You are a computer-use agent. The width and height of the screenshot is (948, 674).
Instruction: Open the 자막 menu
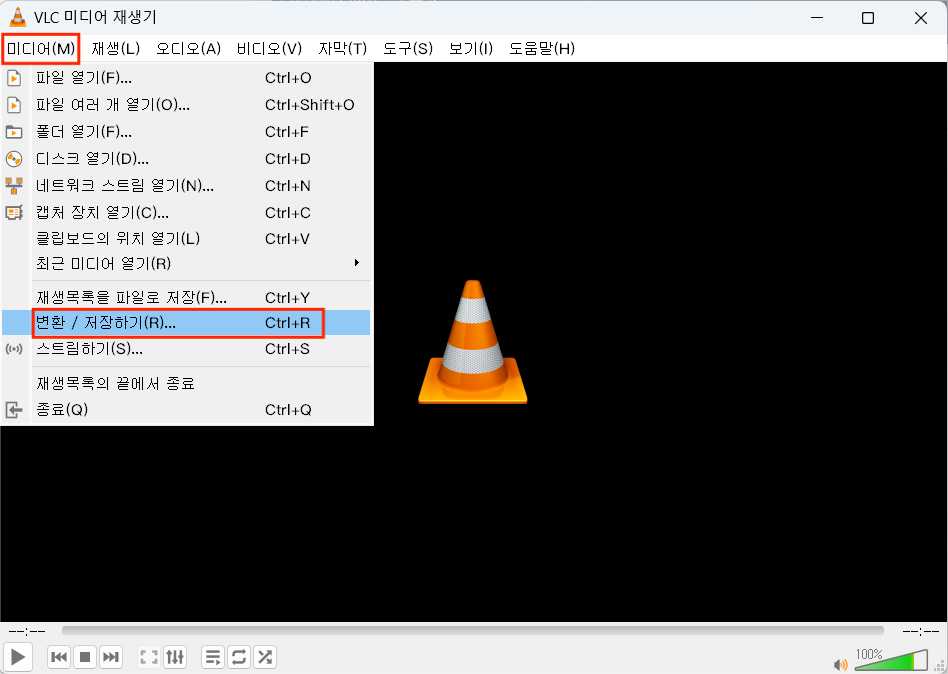coord(342,47)
